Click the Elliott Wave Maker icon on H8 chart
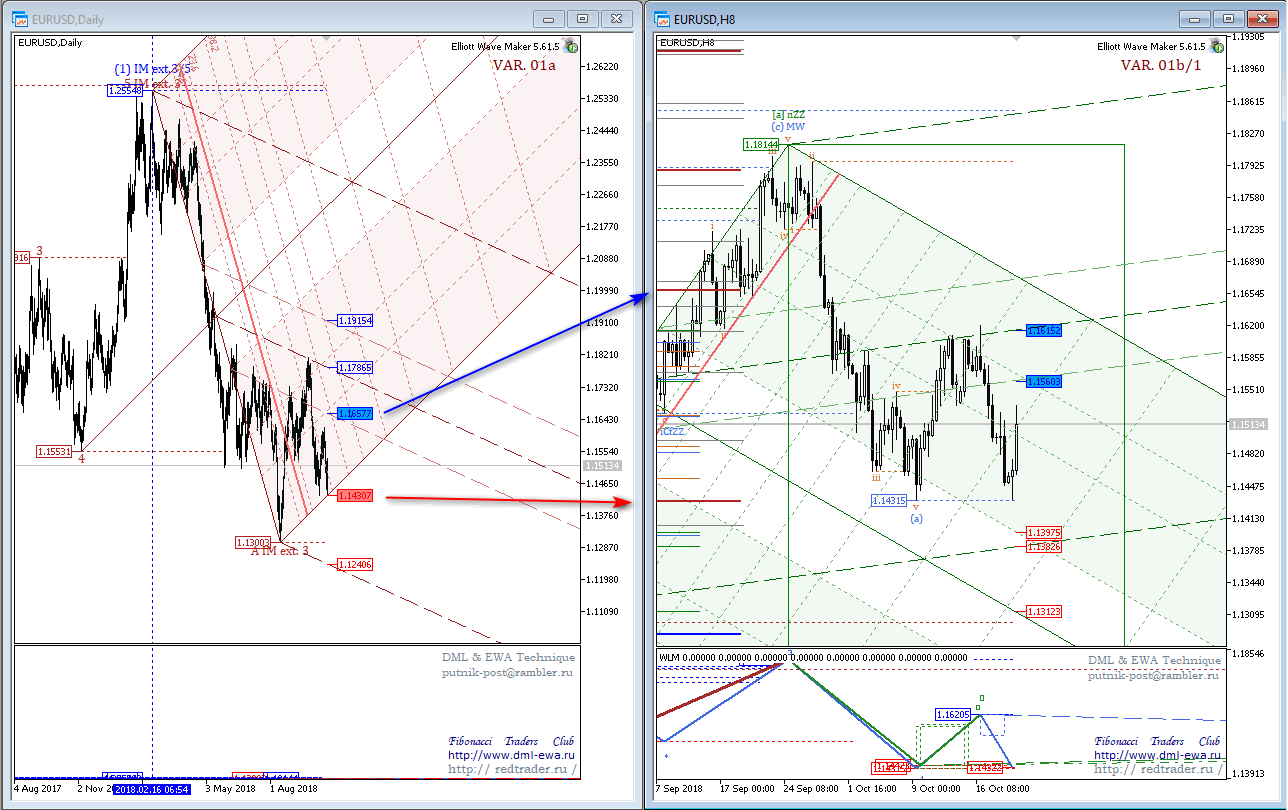The width and height of the screenshot is (1288, 810). click(x=1215, y=46)
